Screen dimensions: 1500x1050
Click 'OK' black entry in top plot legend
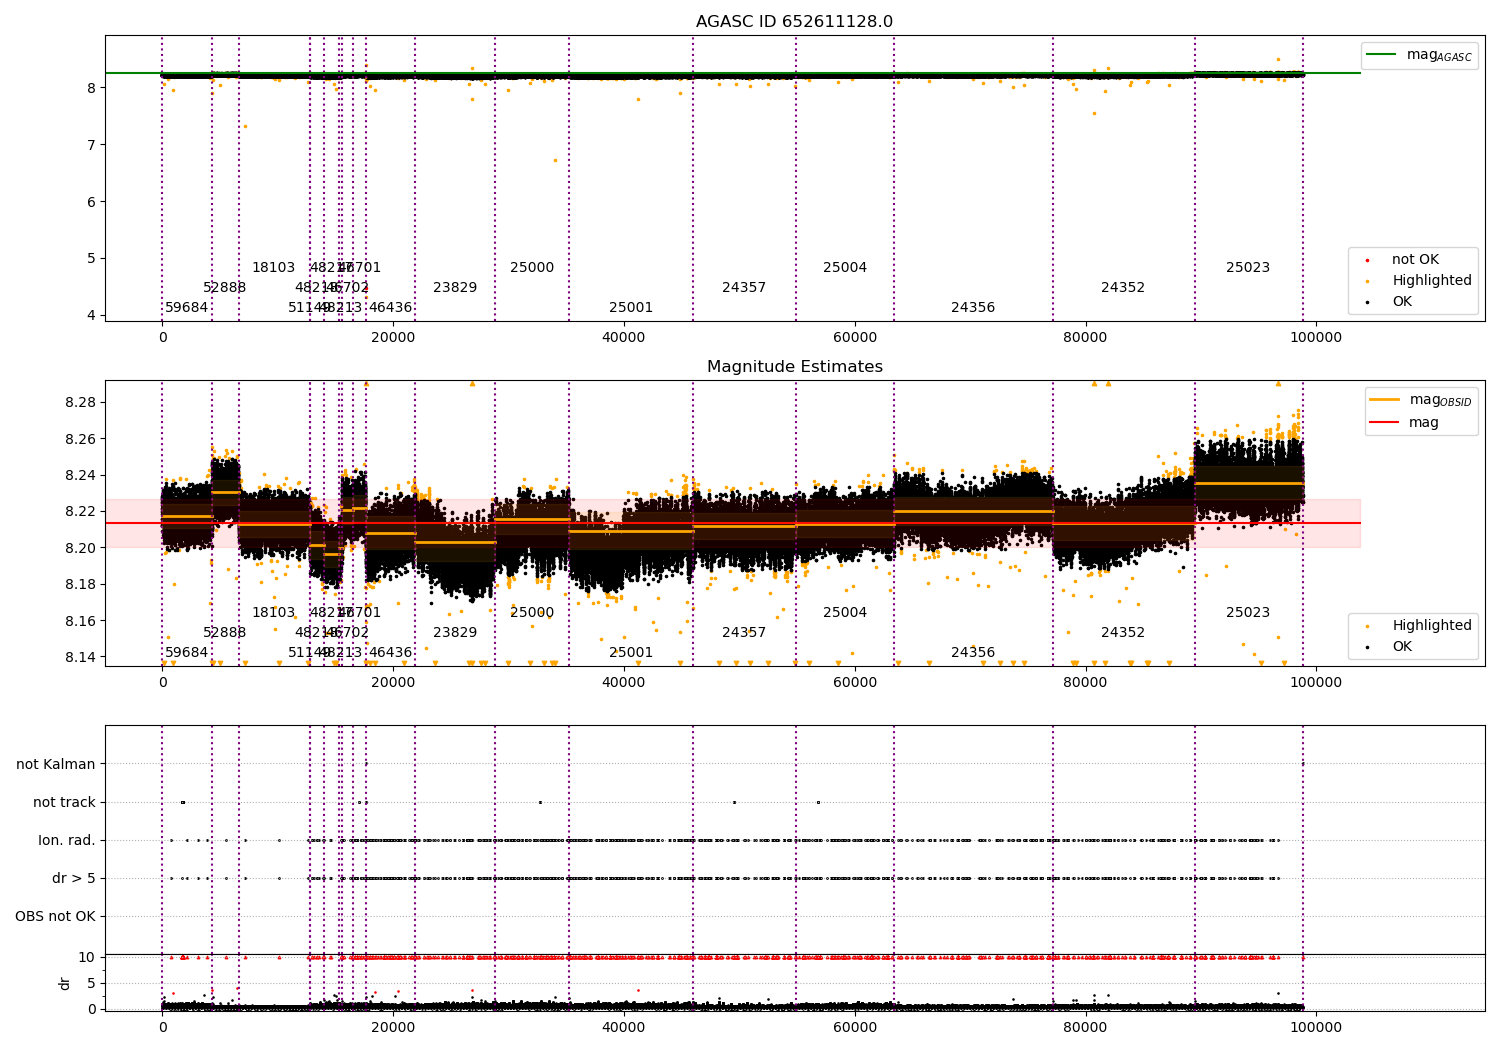point(1402,302)
